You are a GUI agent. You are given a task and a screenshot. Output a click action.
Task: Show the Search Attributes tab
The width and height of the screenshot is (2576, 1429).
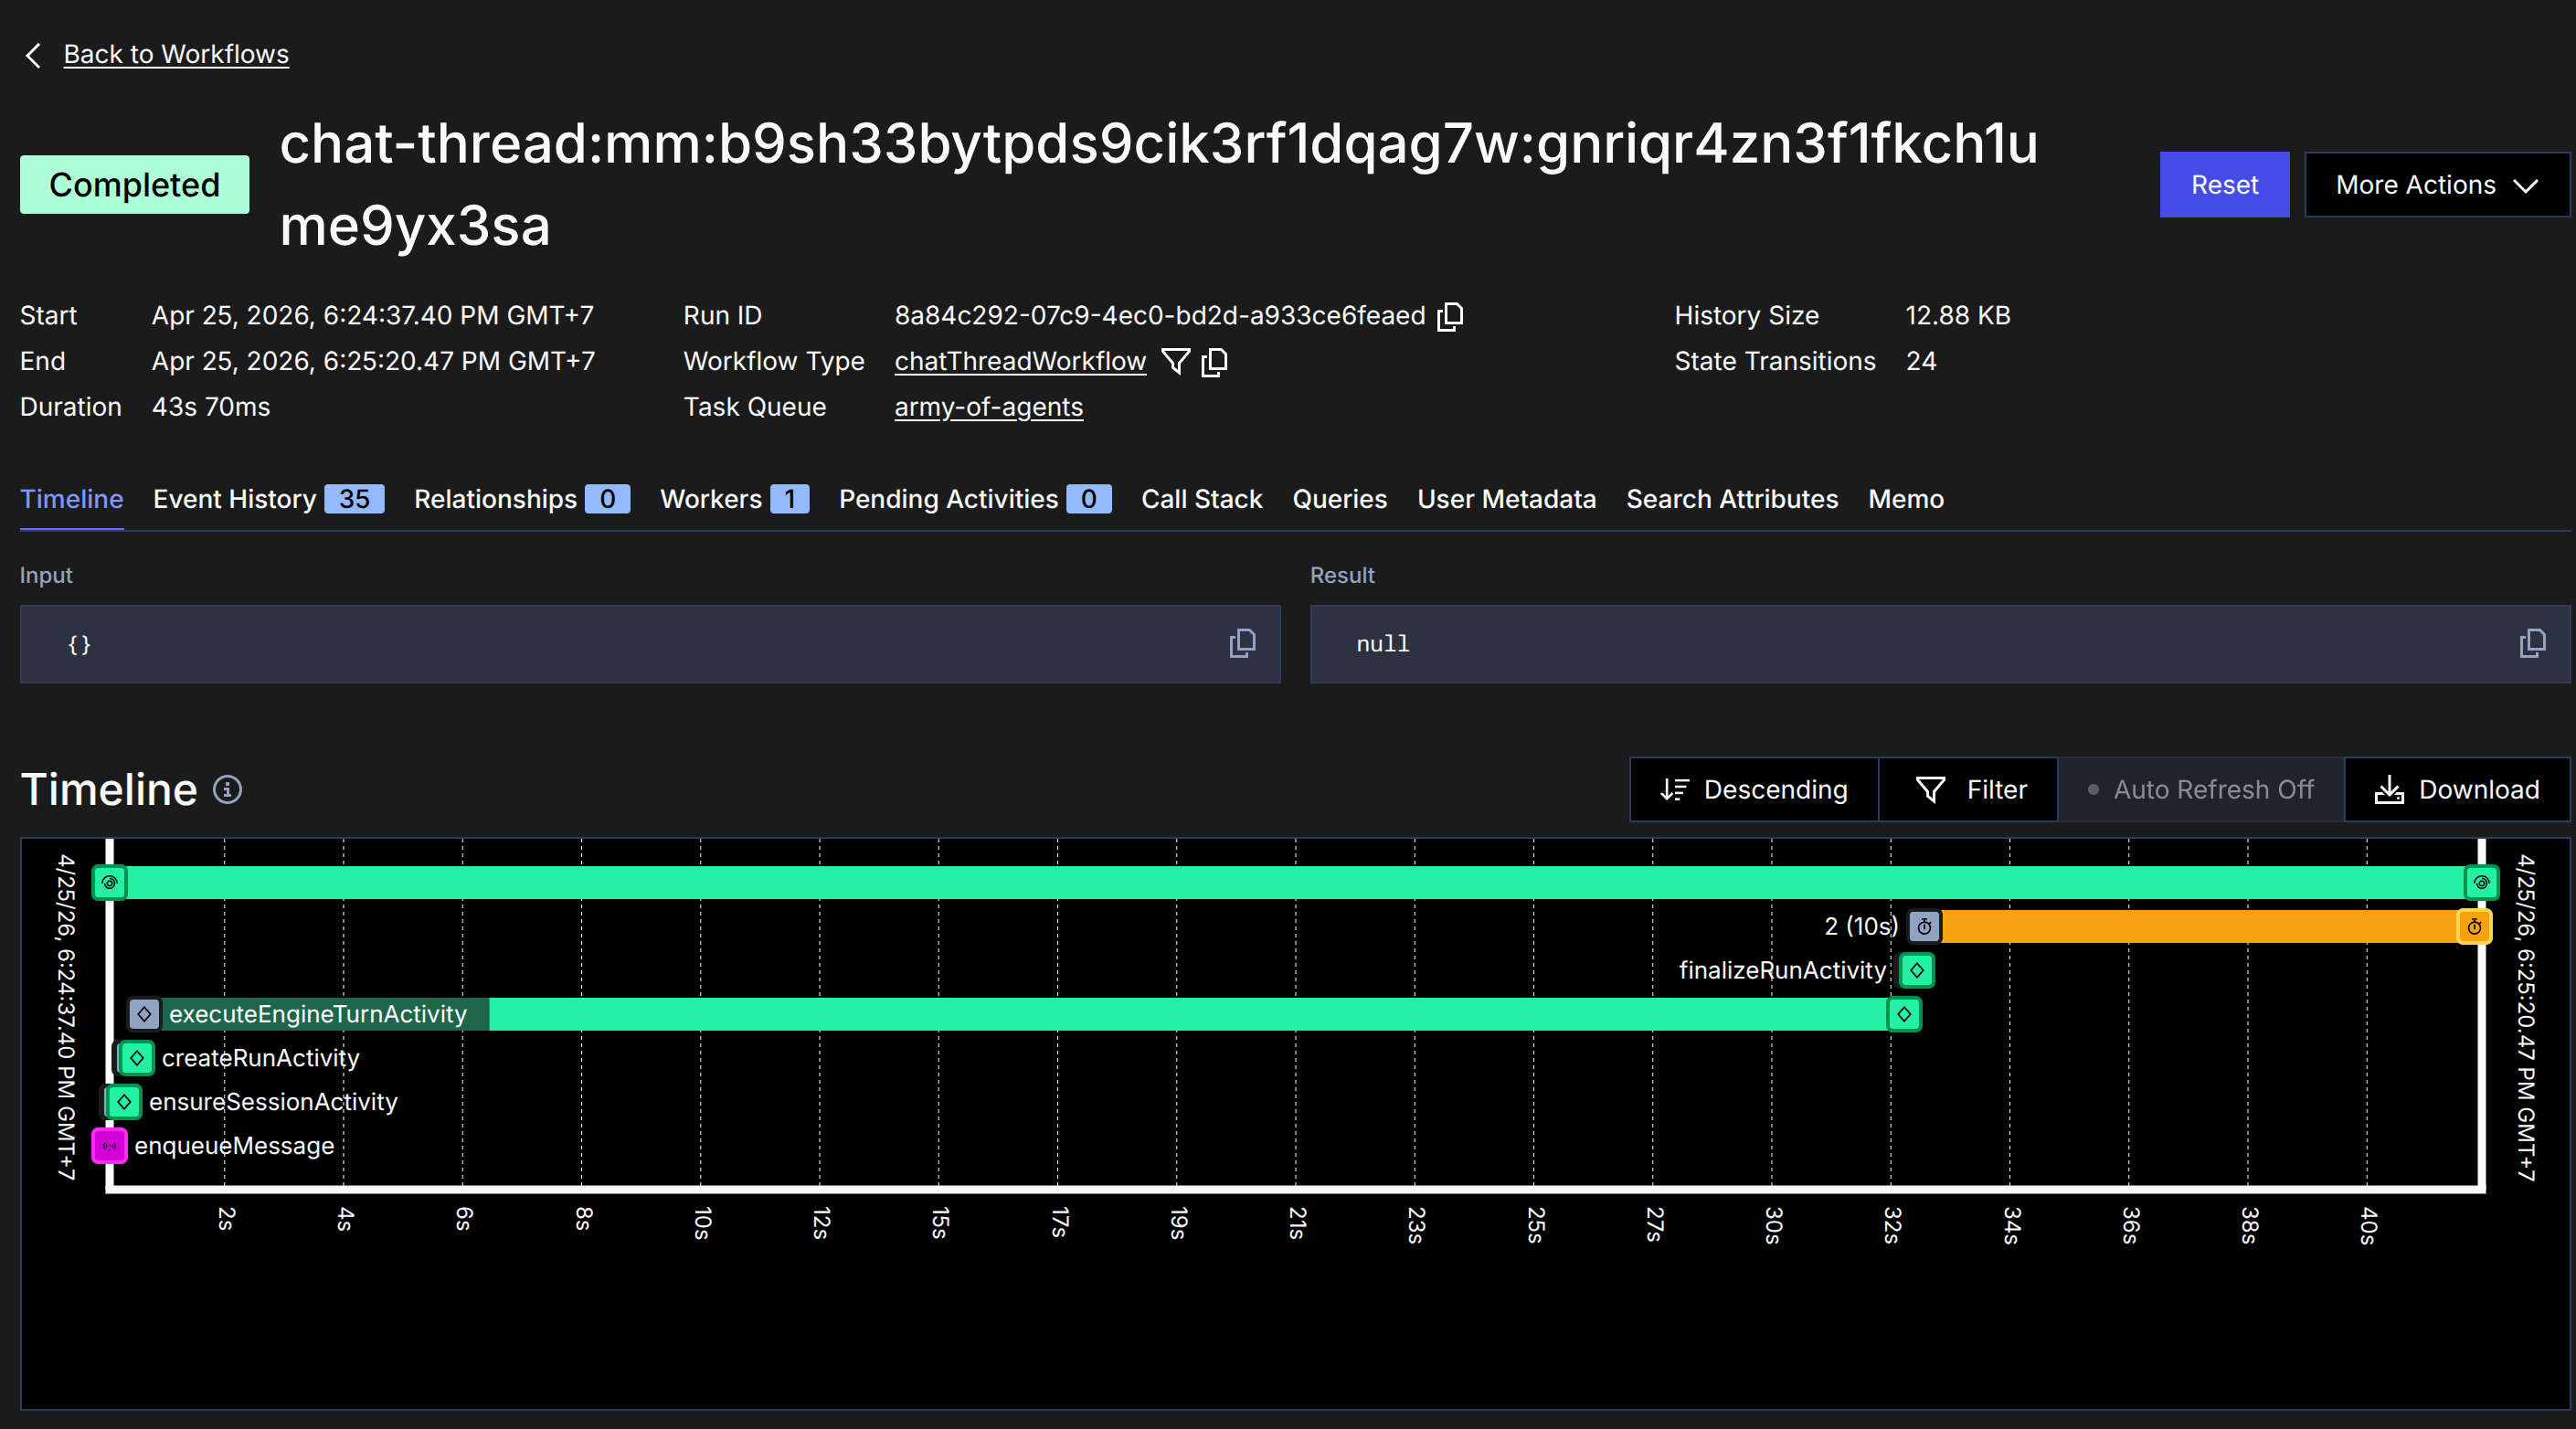pyautogui.click(x=1732, y=499)
